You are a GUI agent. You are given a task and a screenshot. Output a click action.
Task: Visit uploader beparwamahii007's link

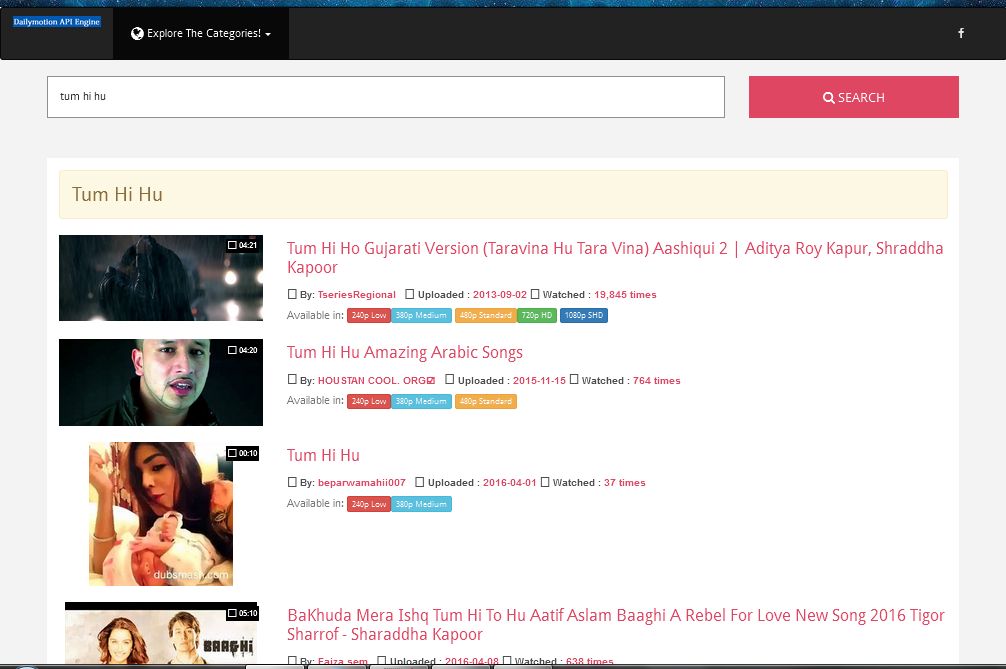[361, 483]
